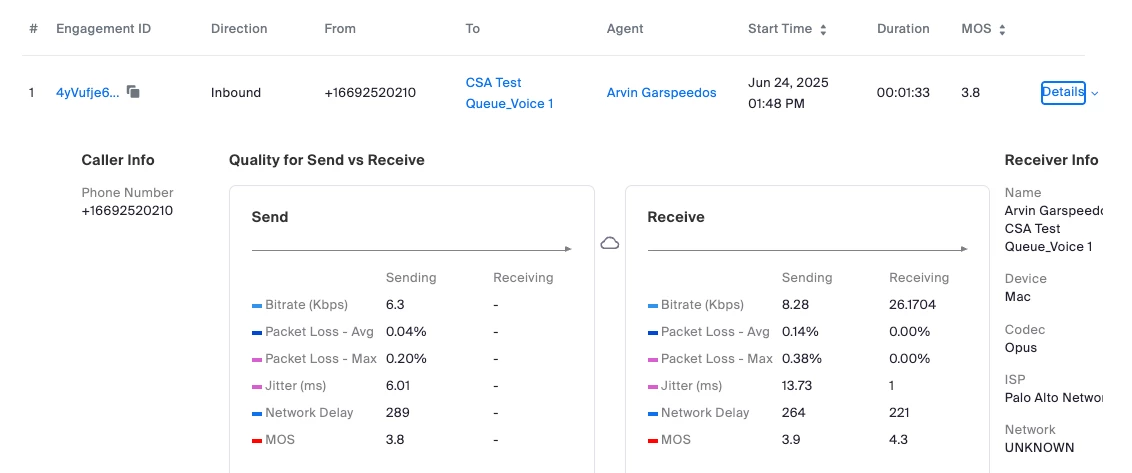Click Receive panel Packet Loss - Max legend marker
The height and width of the screenshot is (473, 1132).
click(x=653, y=359)
